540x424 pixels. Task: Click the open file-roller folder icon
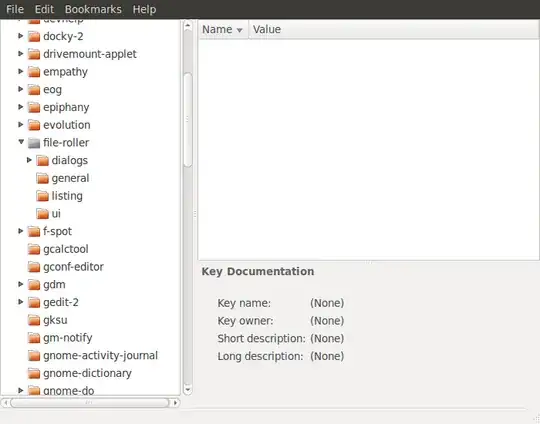(x=34, y=143)
